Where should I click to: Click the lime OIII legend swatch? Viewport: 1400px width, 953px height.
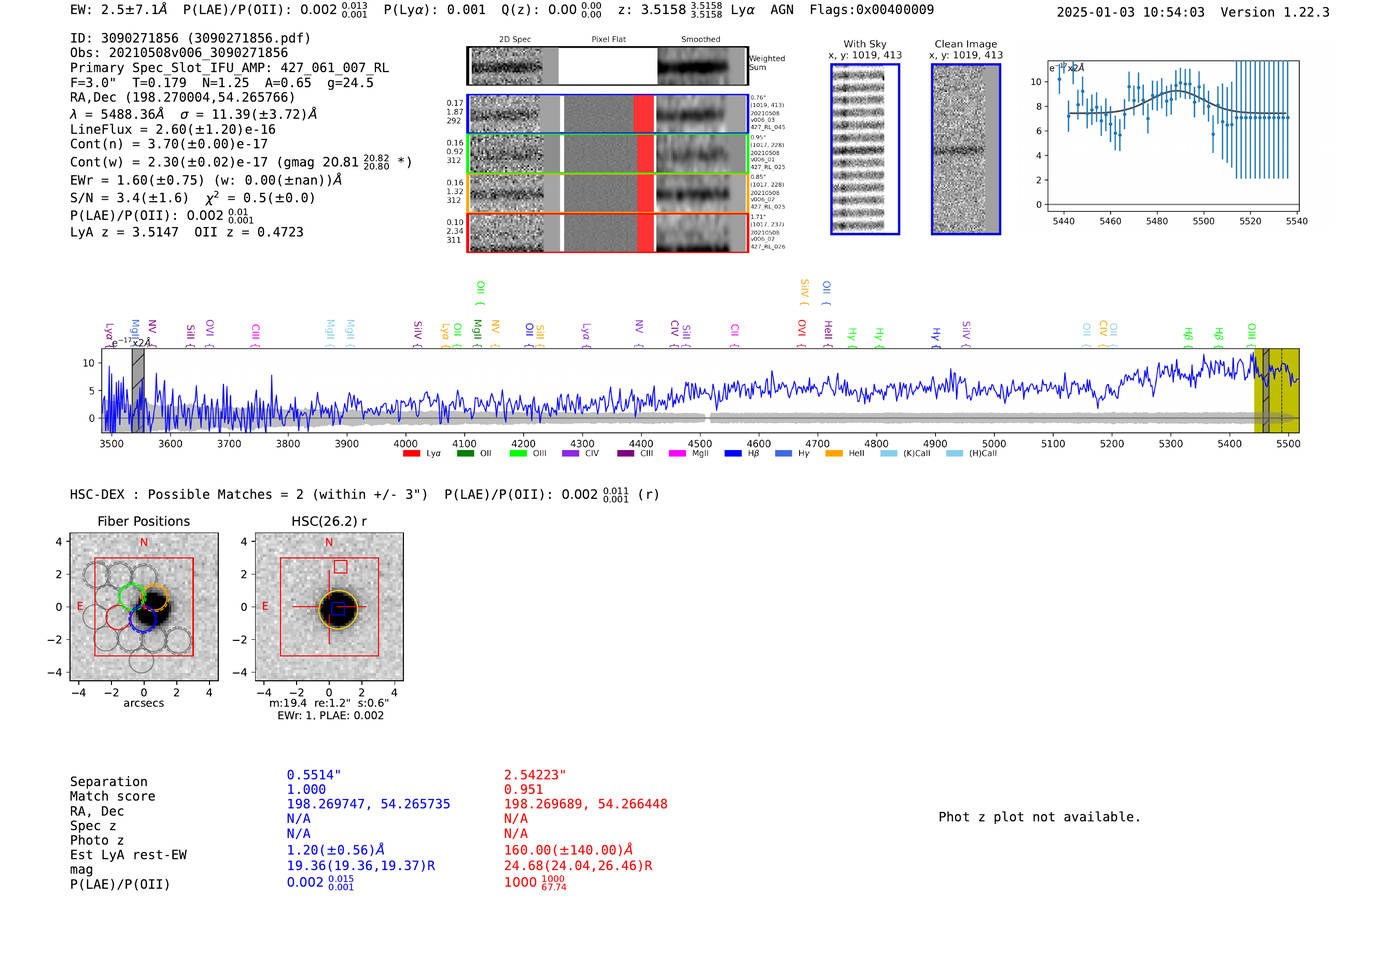tap(518, 454)
